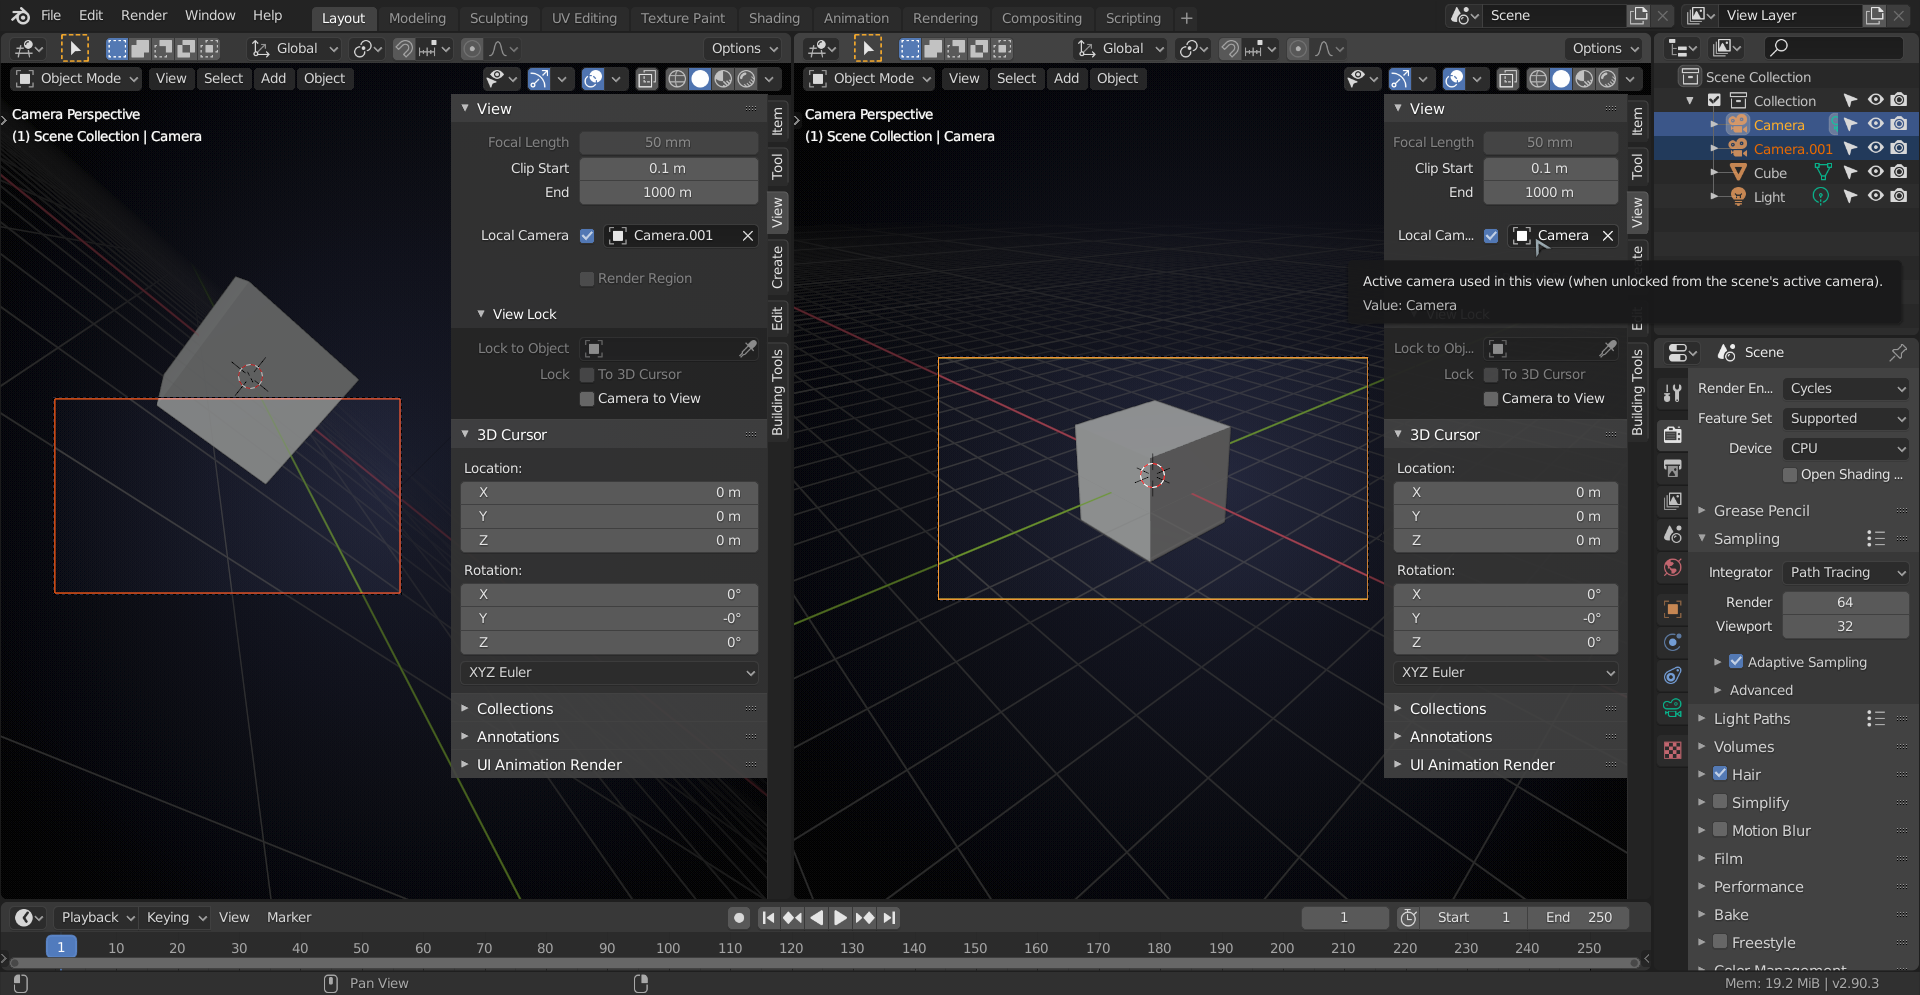Toggle proportional editing in left viewport header
Image resolution: width=1920 pixels, height=995 pixels.
tap(472, 48)
